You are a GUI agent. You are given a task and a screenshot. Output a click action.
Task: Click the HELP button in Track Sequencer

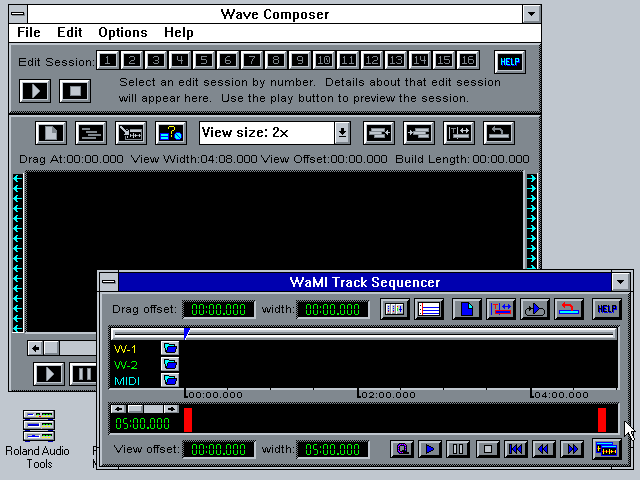(x=607, y=309)
